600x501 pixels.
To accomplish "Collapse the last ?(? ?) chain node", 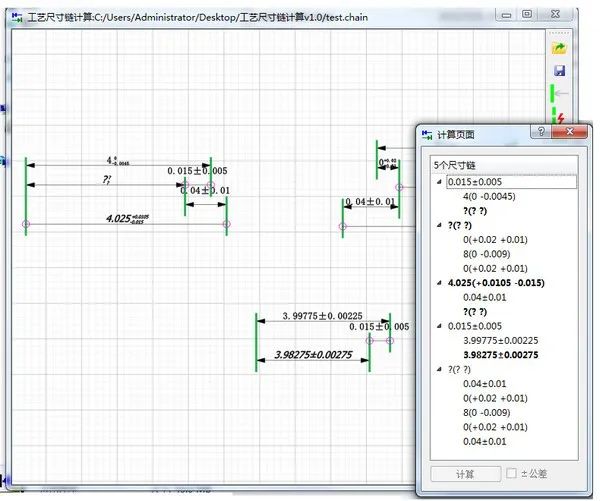I will point(439,369).
